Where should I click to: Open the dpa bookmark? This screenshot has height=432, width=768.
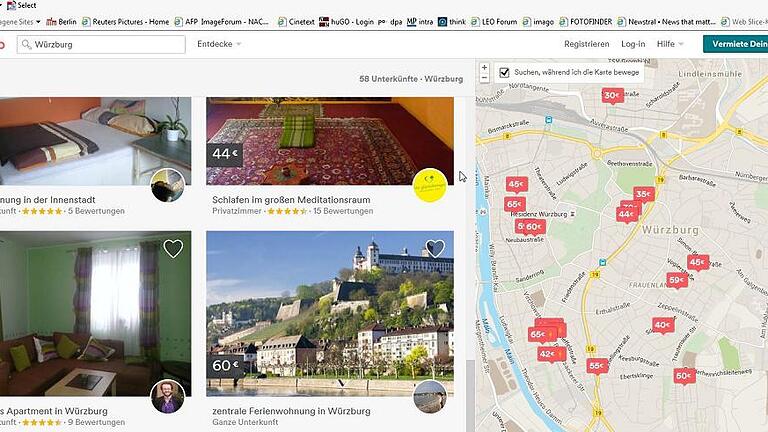pos(390,22)
